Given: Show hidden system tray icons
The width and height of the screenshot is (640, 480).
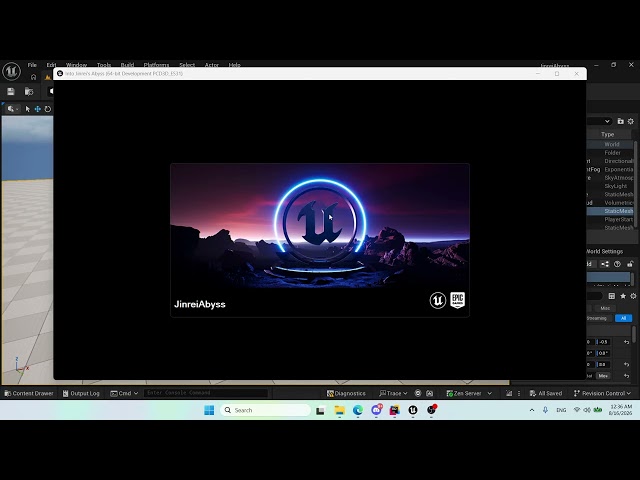Looking at the screenshot, I should (x=532, y=410).
